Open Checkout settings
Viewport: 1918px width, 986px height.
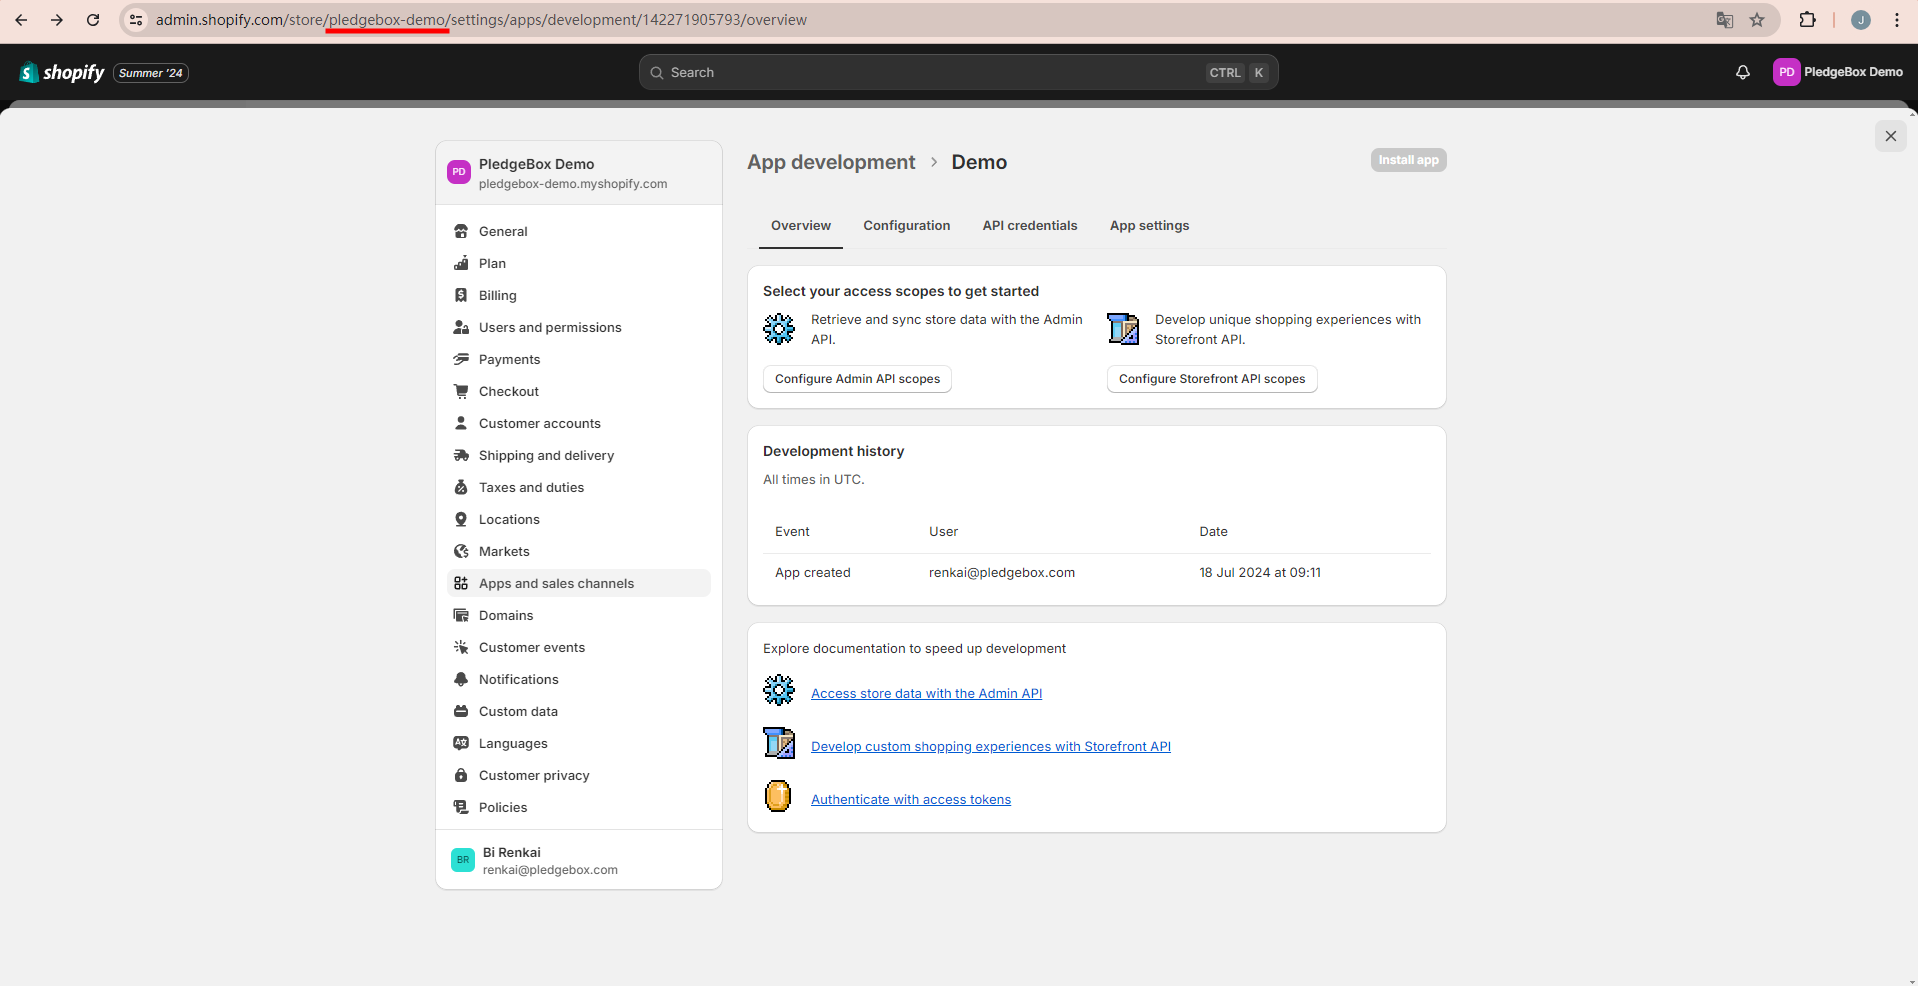579,391
